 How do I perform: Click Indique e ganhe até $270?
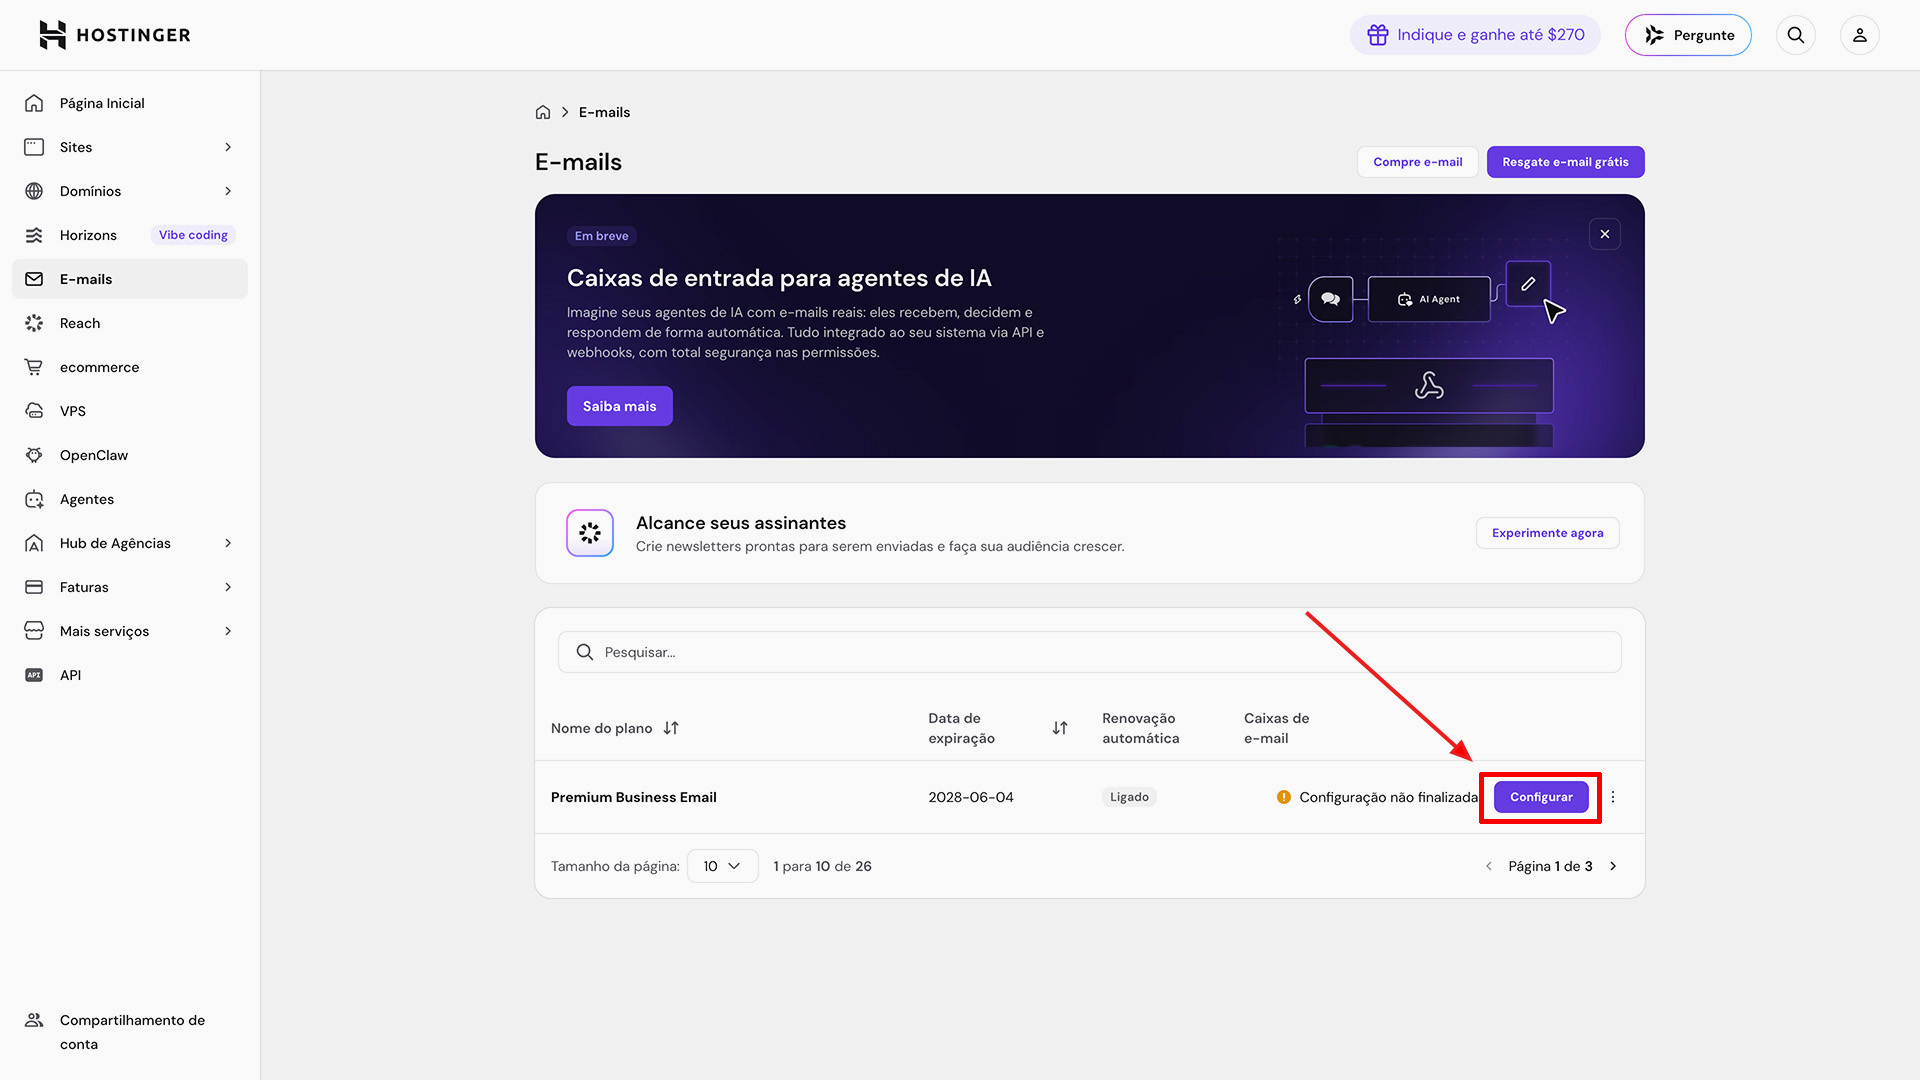point(1475,35)
